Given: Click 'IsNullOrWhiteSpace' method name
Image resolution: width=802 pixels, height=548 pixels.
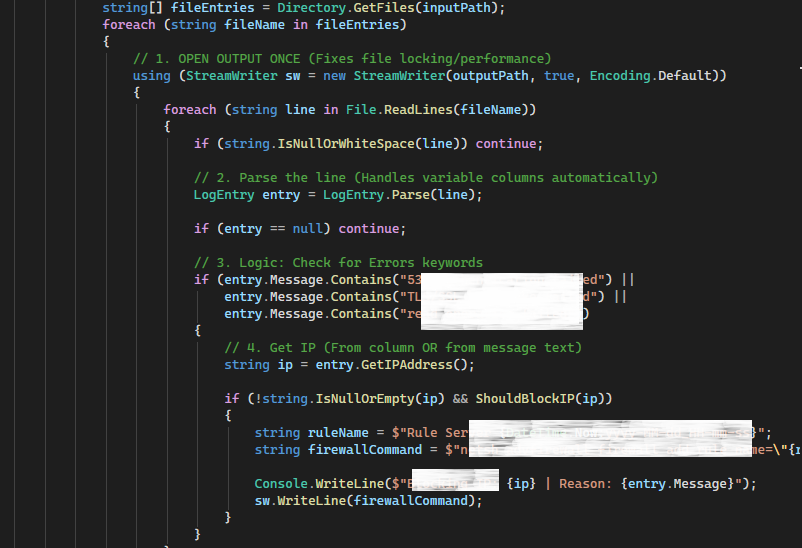Looking at the screenshot, I should pyautogui.click(x=346, y=144).
